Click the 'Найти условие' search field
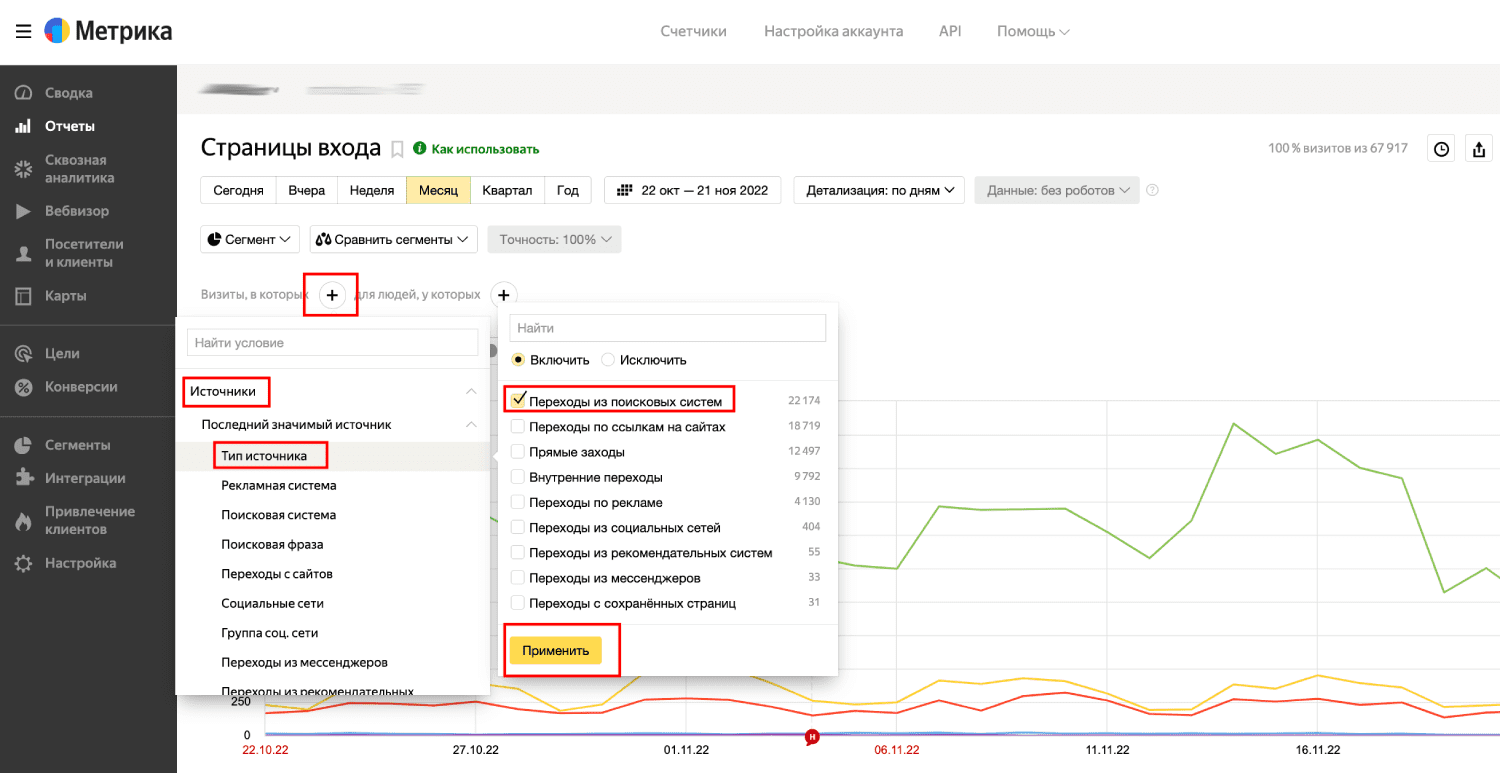Screen dimensions: 1500x773 coord(332,343)
